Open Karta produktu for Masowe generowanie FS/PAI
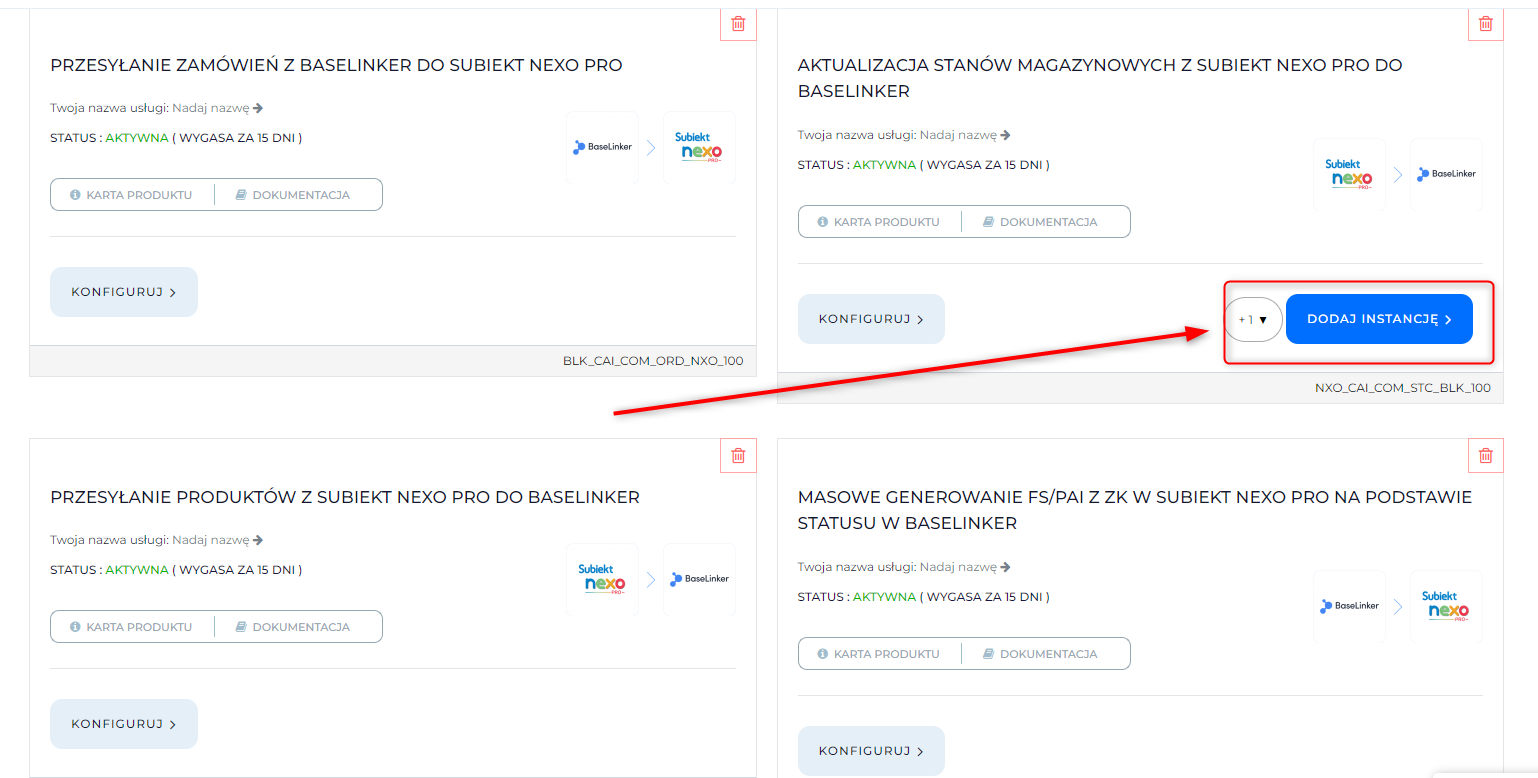1538x778 pixels. point(880,654)
